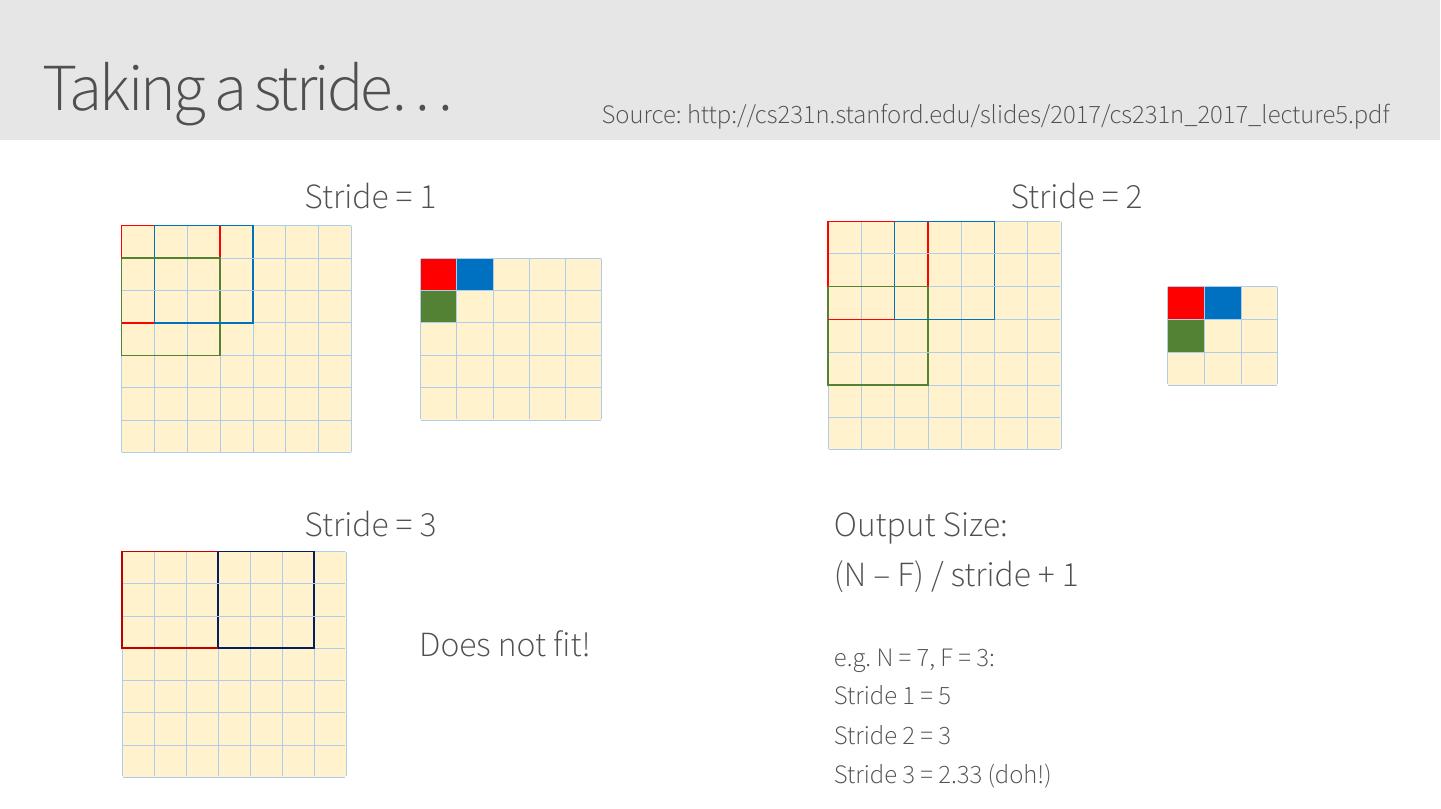Click the "Stride = 1" heading
The image size is (1441, 809).
click(370, 196)
